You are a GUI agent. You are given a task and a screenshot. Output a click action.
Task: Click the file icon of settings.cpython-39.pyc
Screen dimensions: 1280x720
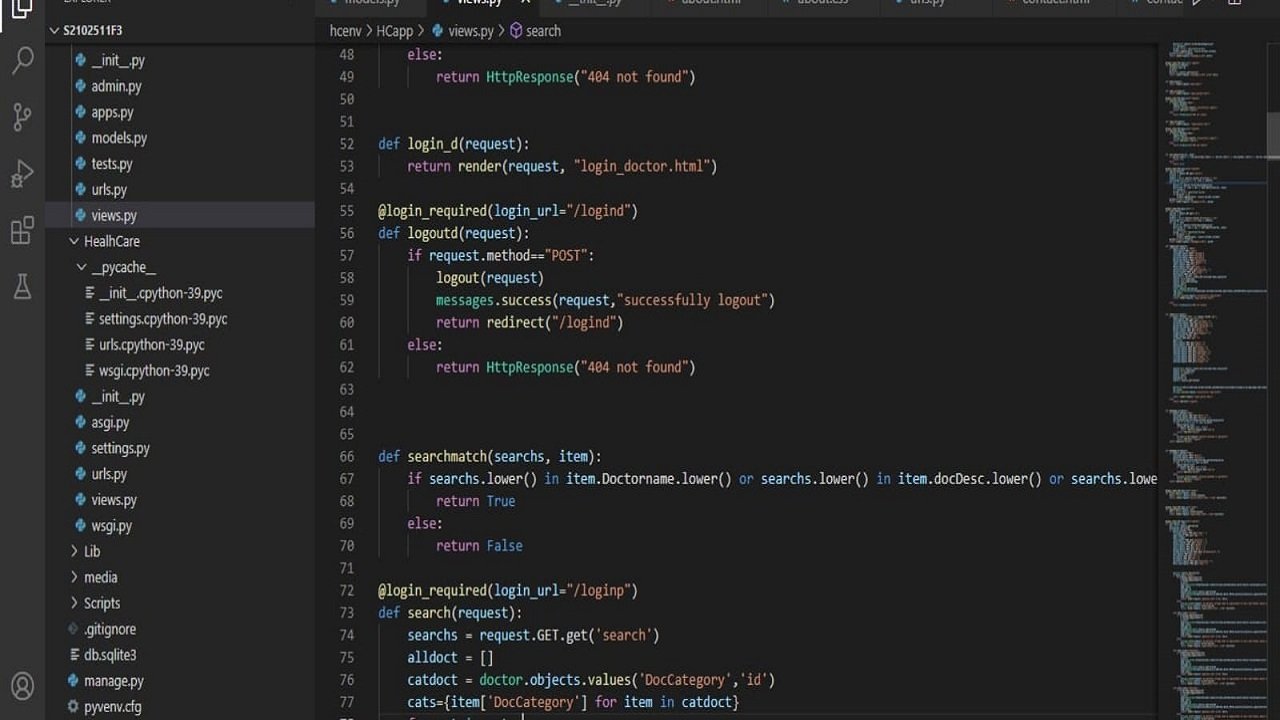coord(90,320)
